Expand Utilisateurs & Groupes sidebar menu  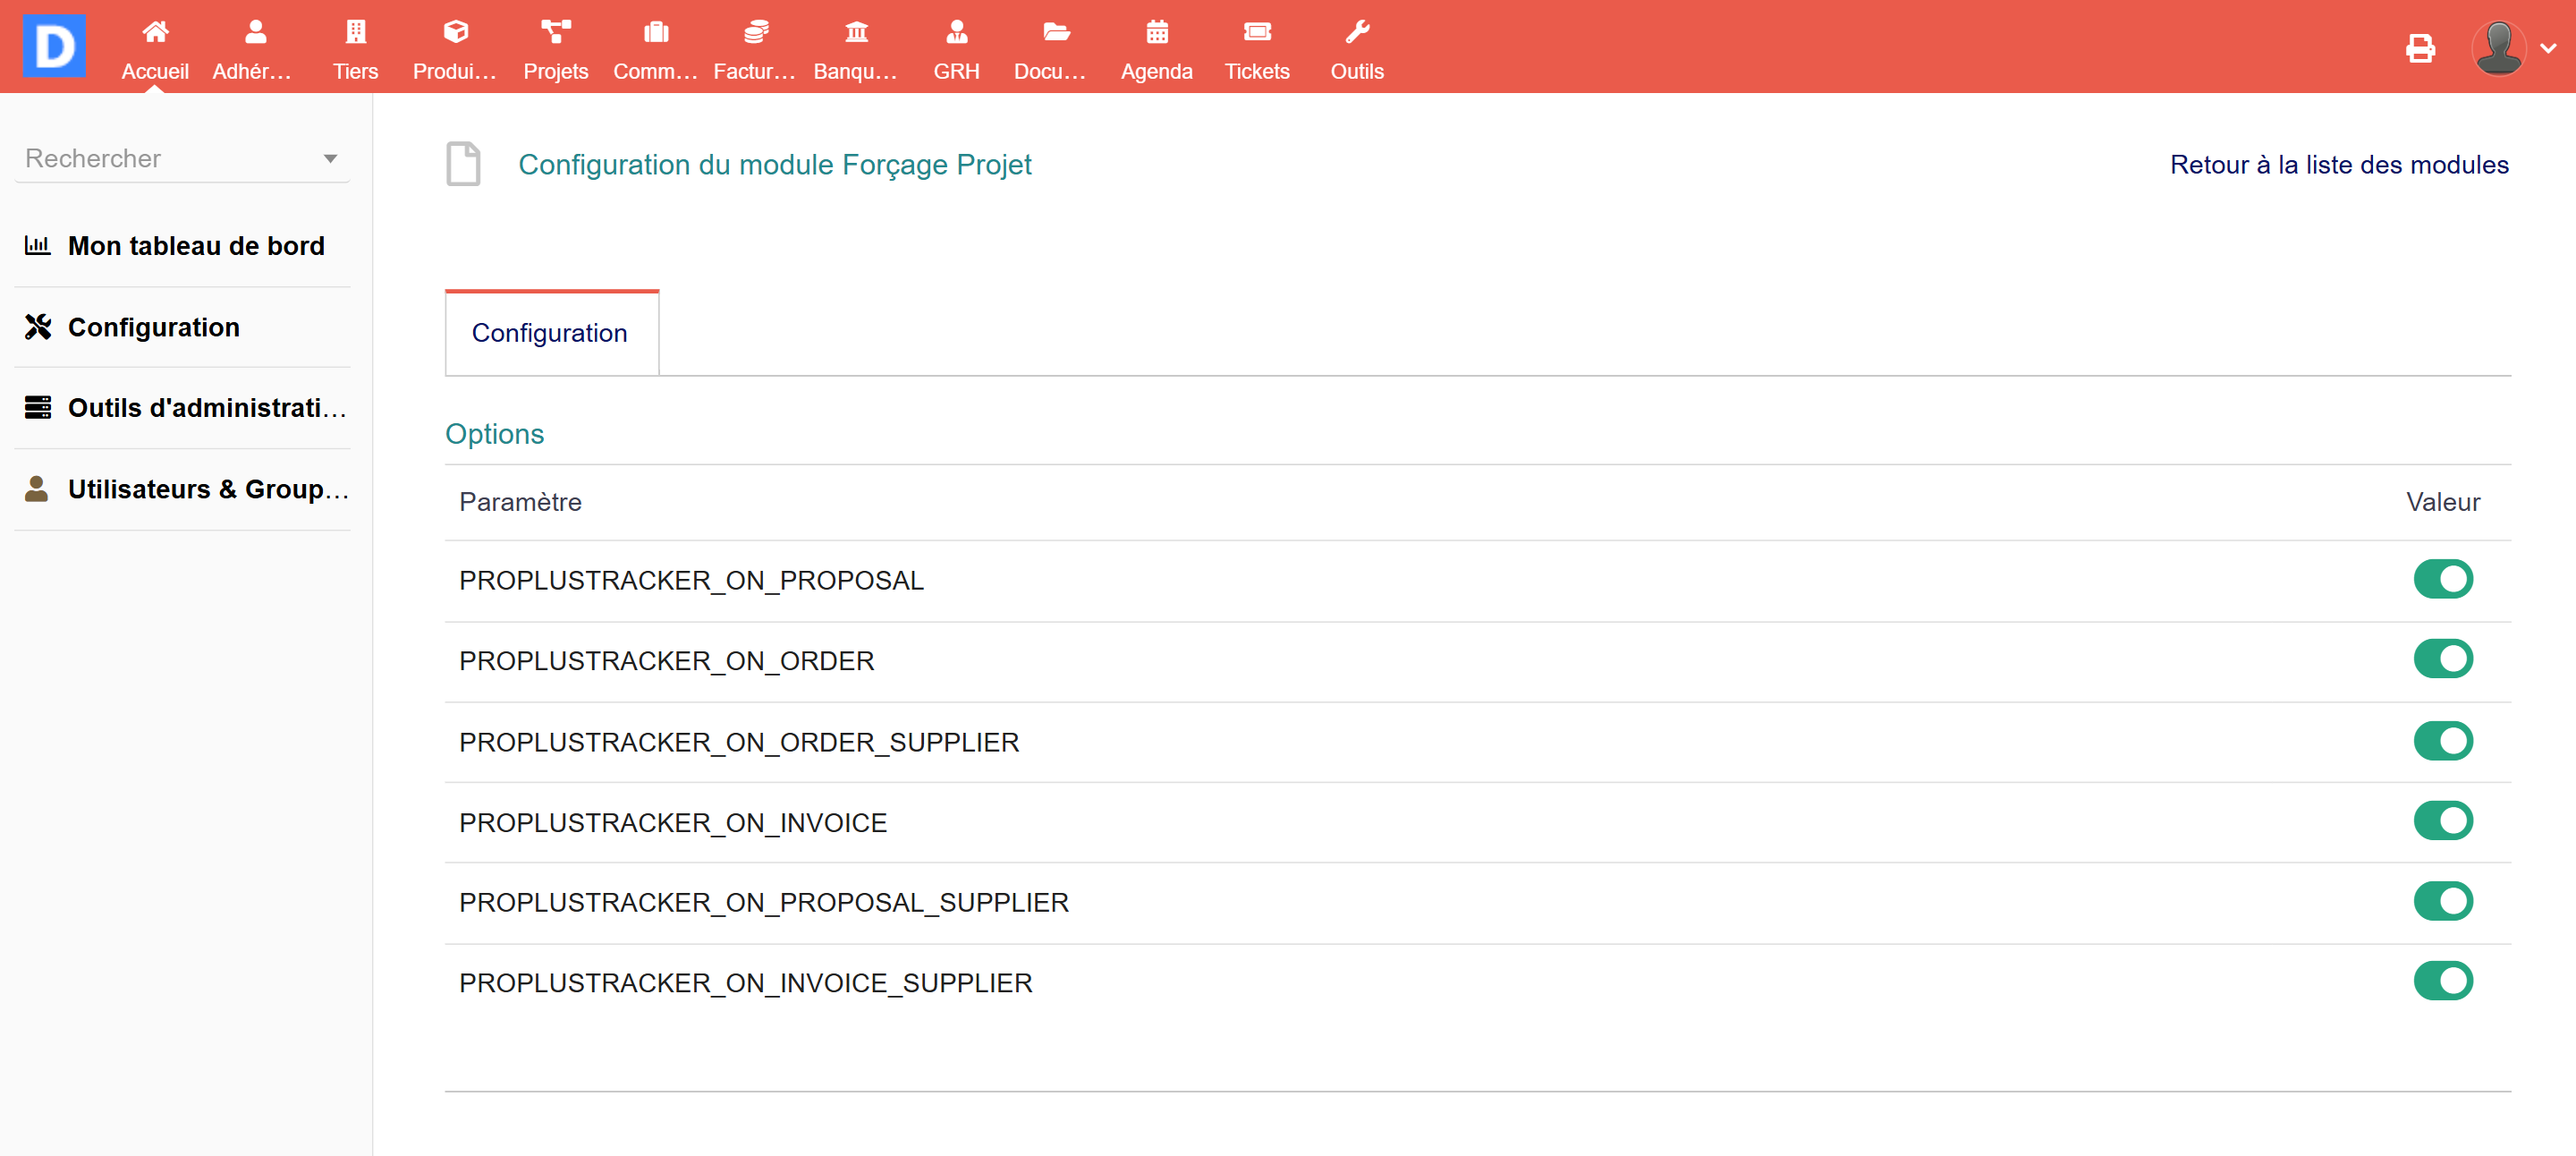207,489
